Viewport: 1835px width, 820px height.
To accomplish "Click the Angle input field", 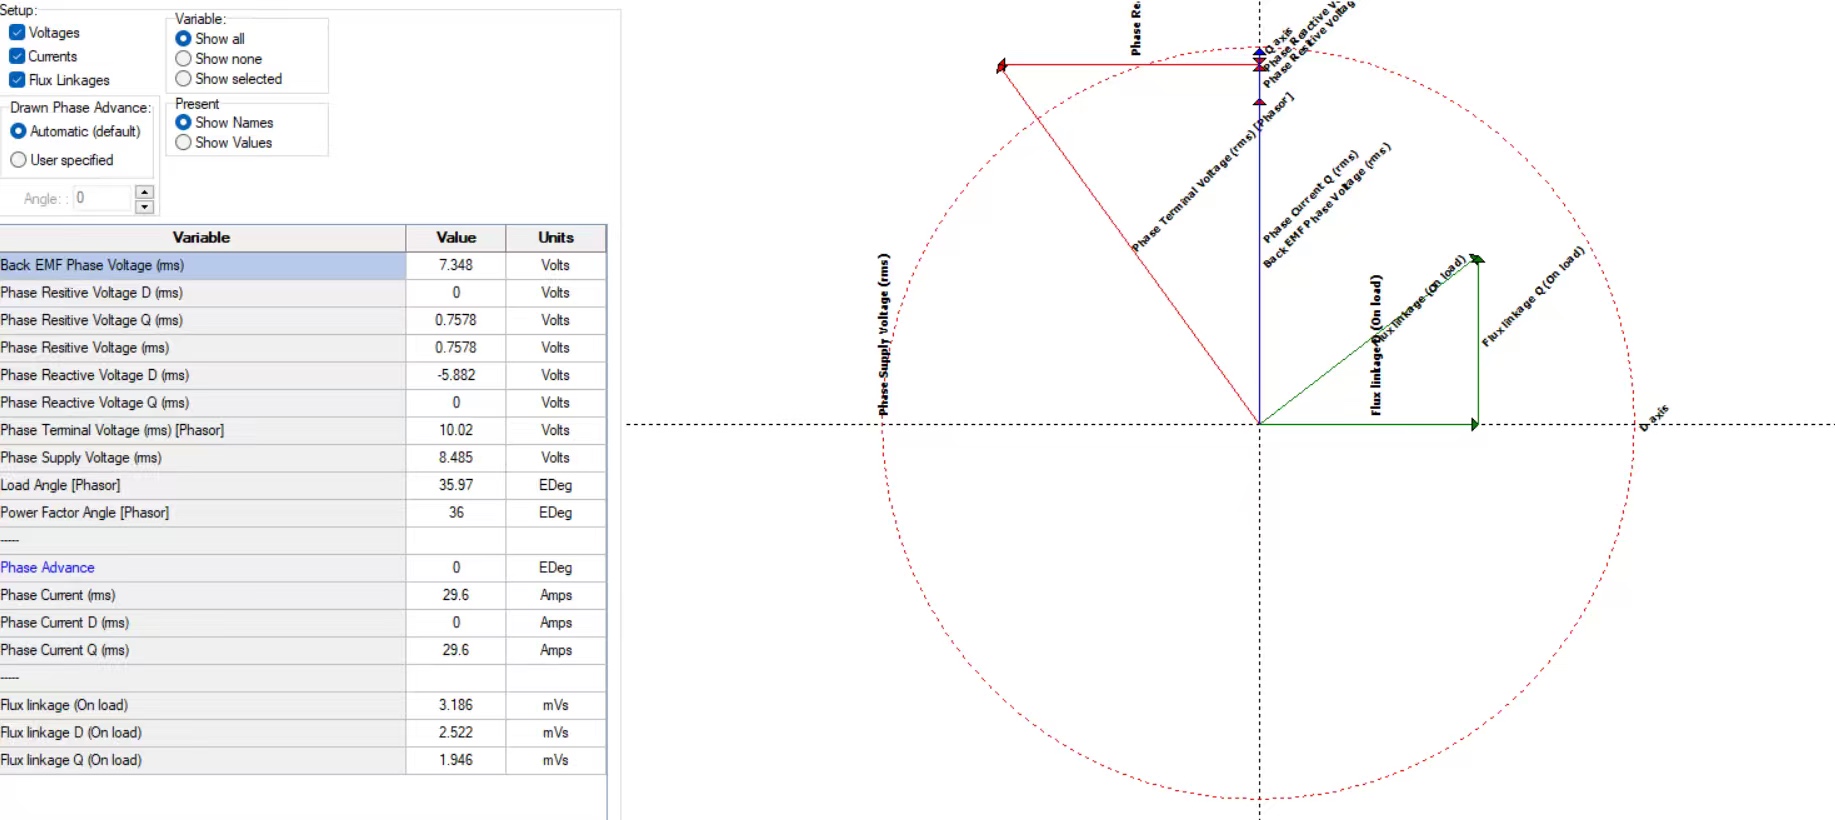I will 101,198.
